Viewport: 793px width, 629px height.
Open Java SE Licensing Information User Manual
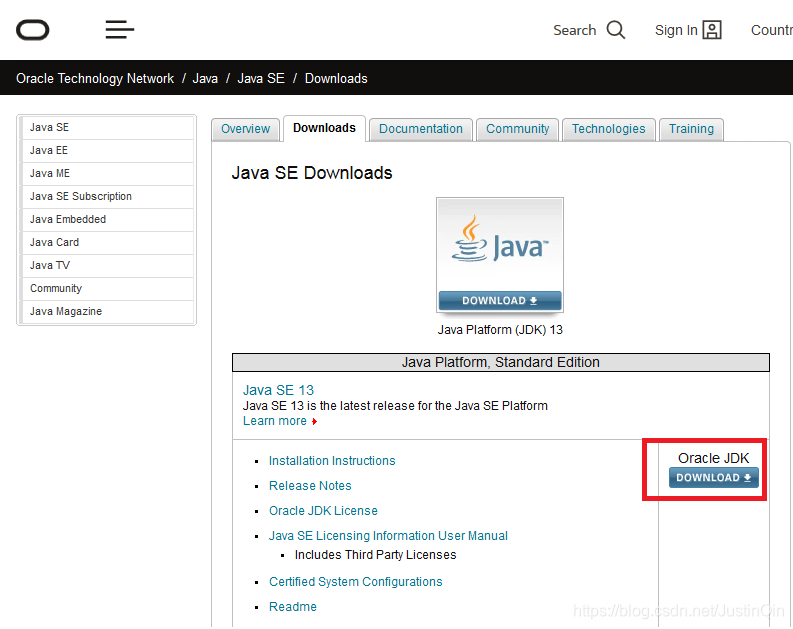(x=388, y=535)
